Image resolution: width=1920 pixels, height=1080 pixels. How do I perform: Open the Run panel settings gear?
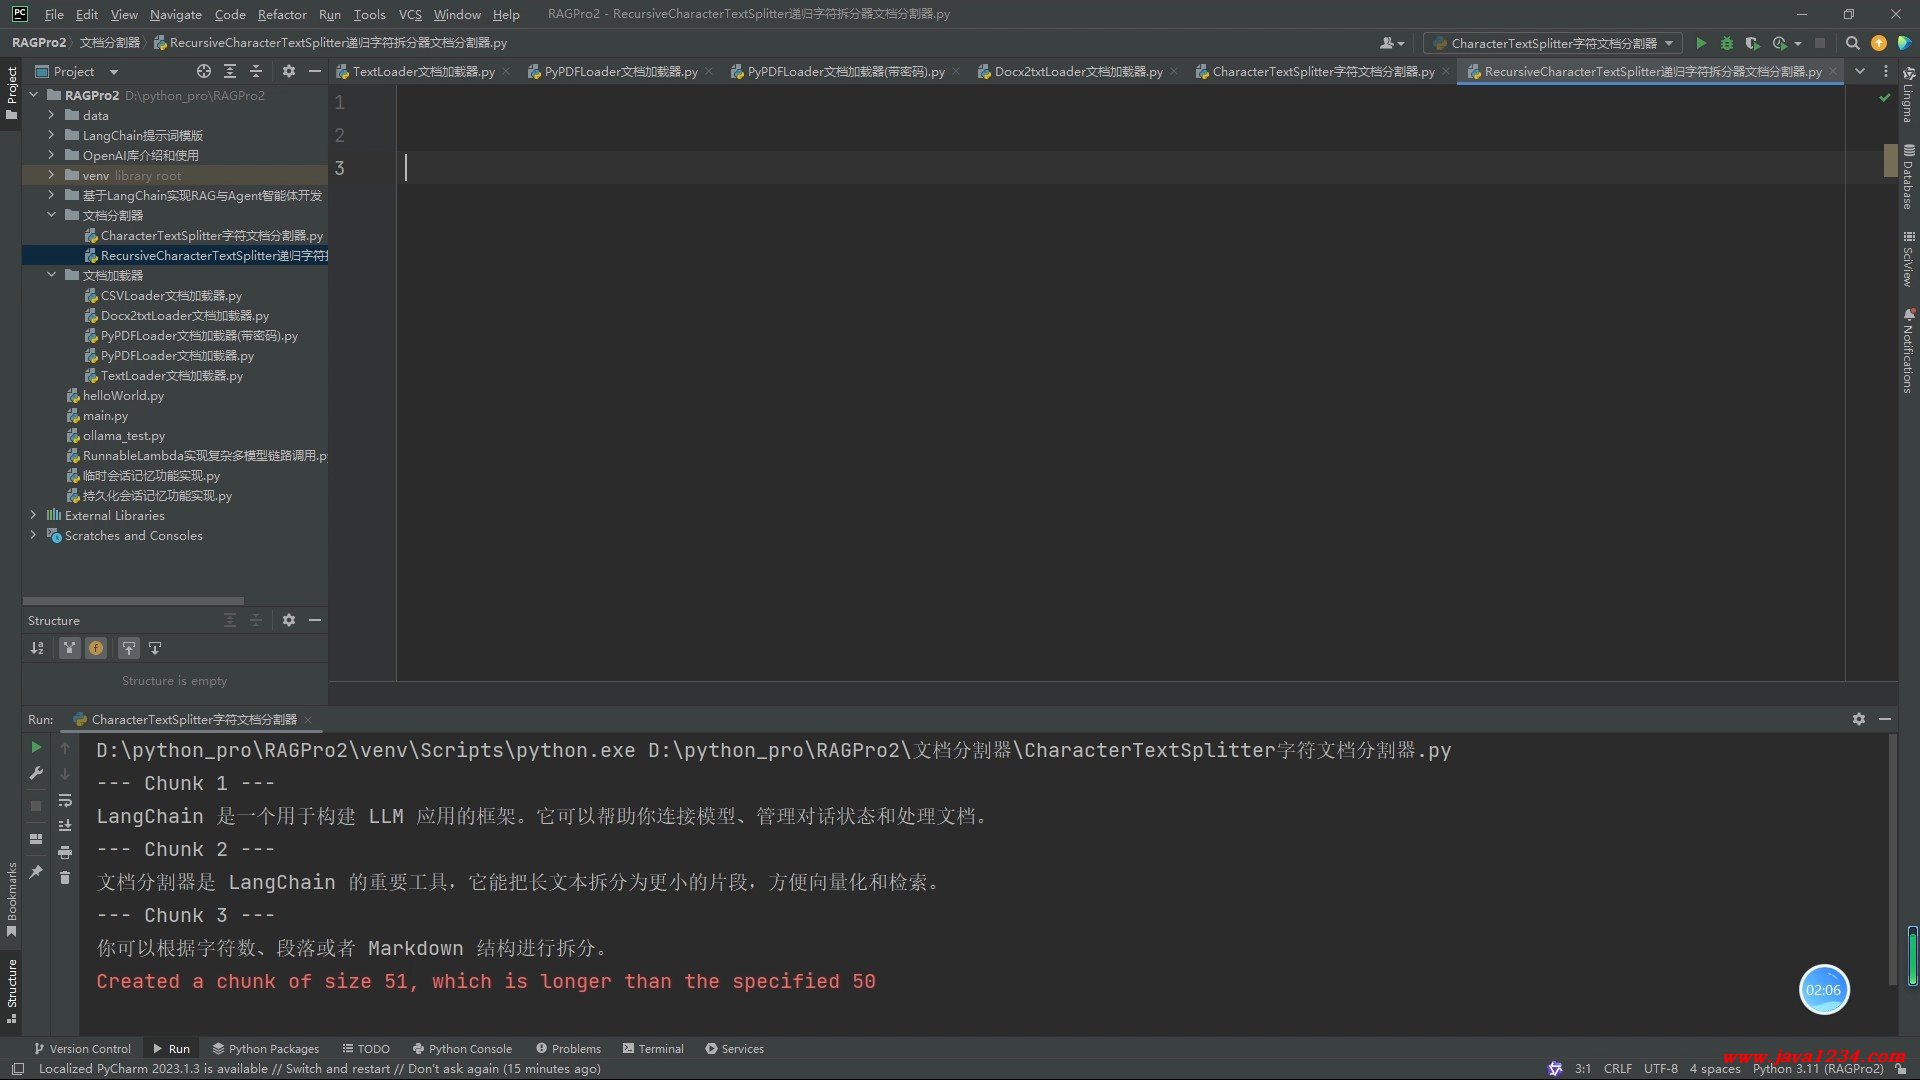(1858, 719)
